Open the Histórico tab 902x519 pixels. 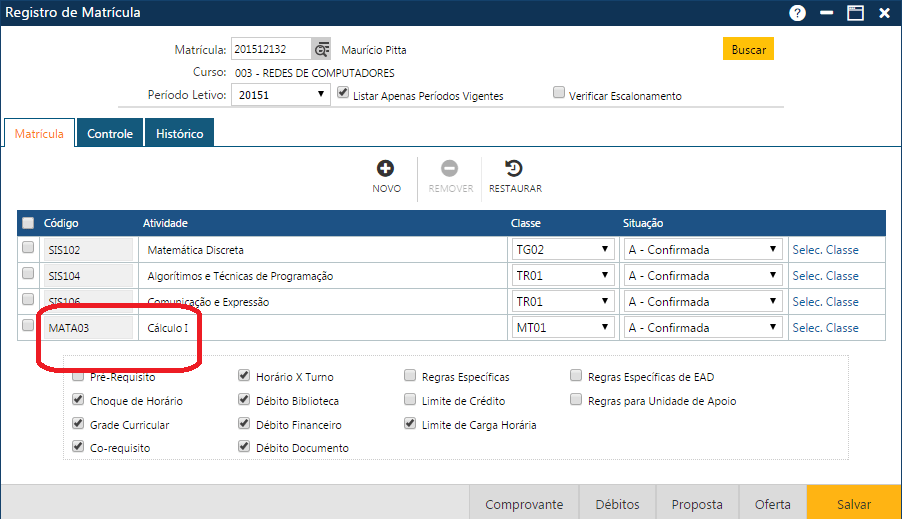coord(179,133)
